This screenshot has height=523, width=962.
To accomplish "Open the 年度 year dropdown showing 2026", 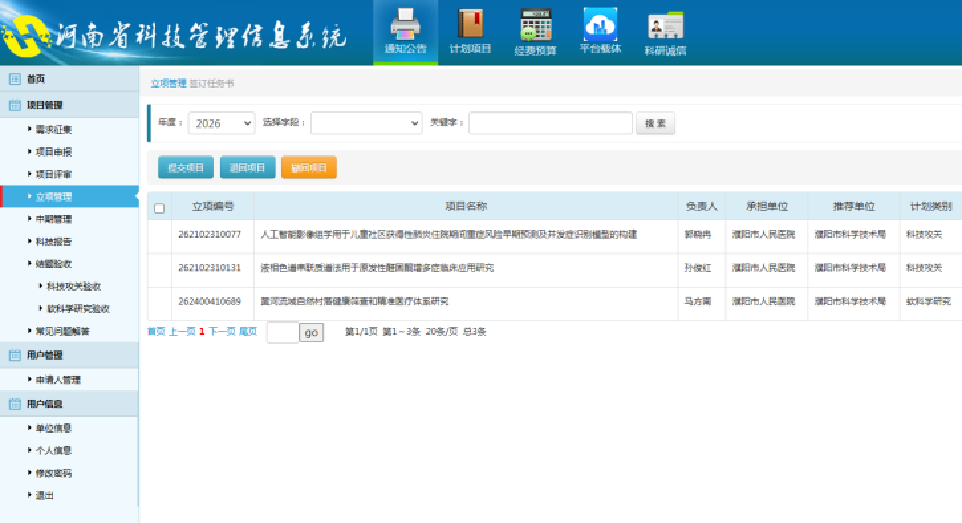I will tap(221, 123).
